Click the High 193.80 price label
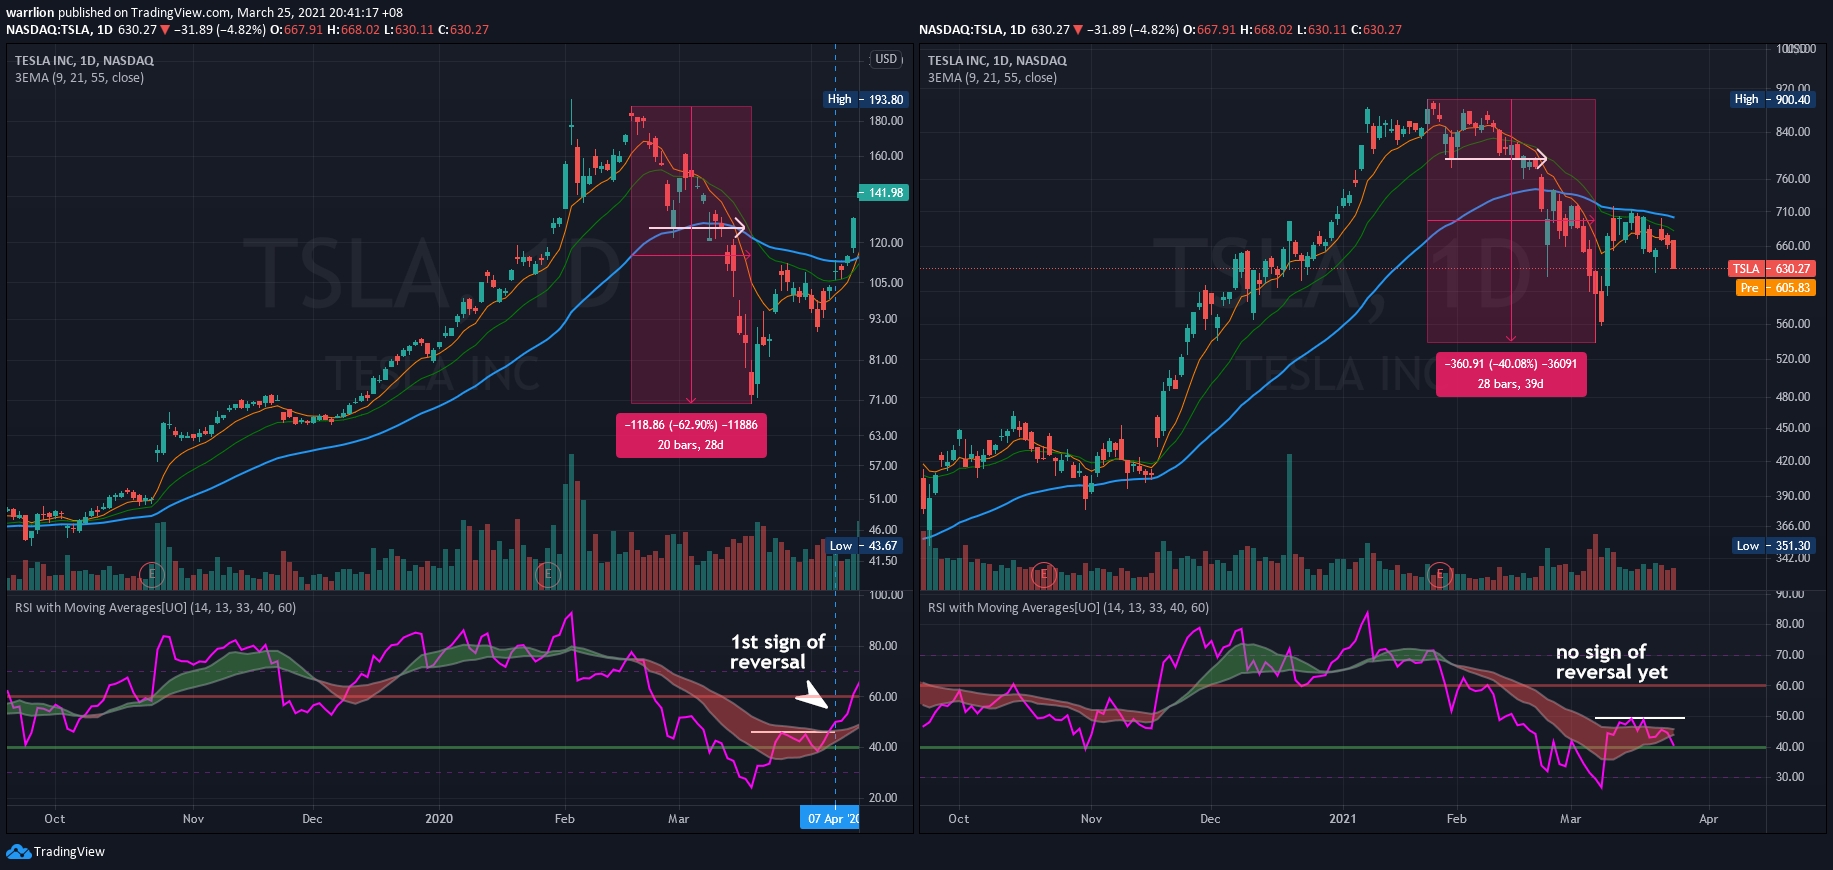Image resolution: width=1833 pixels, height=870 pixels. tap(865, 99)
